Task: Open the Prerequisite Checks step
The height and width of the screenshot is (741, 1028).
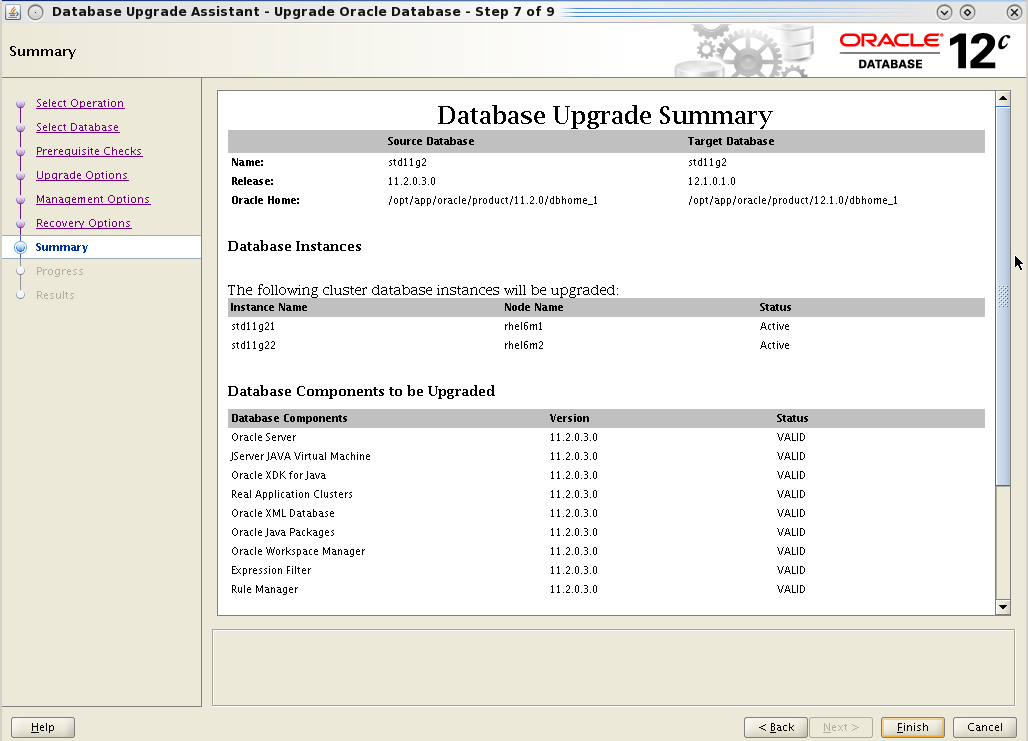Action: (x=89, y=151)
